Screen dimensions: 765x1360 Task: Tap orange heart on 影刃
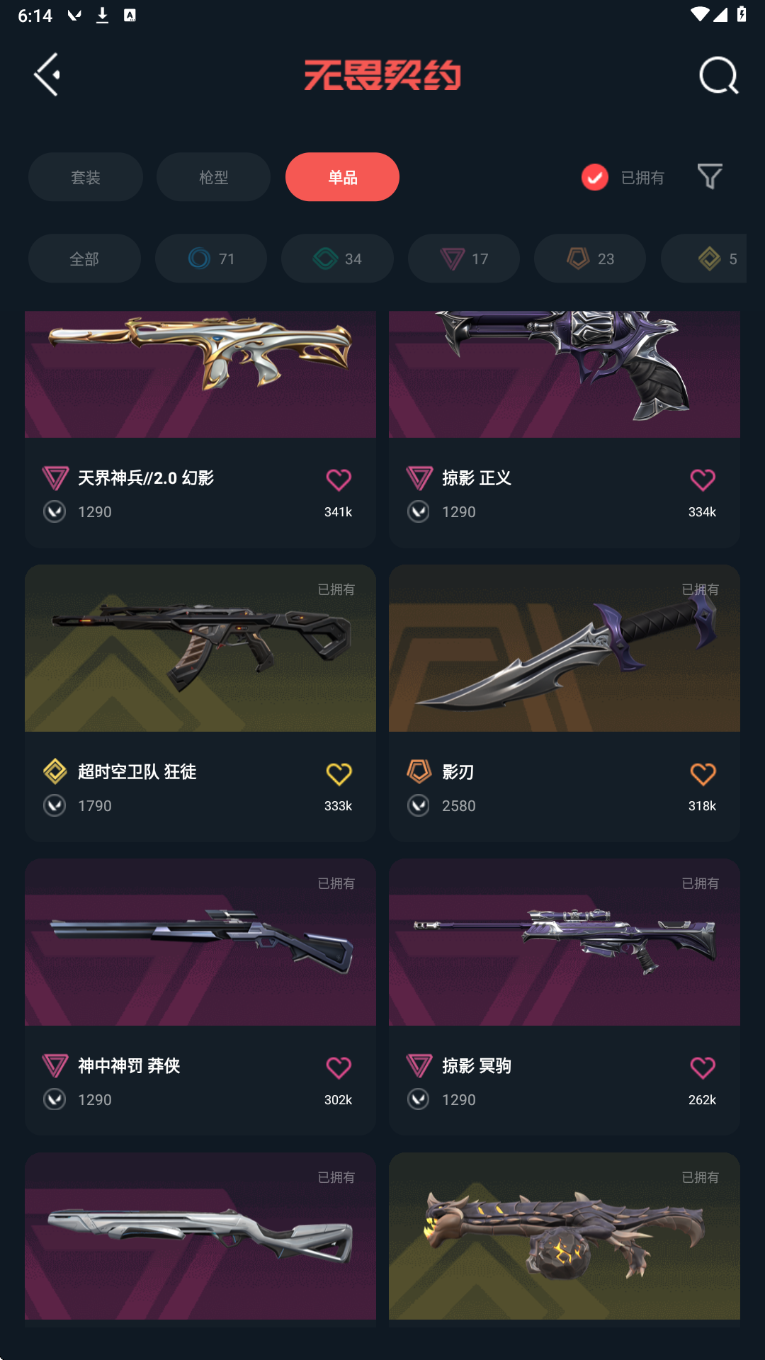click(703, 774)
